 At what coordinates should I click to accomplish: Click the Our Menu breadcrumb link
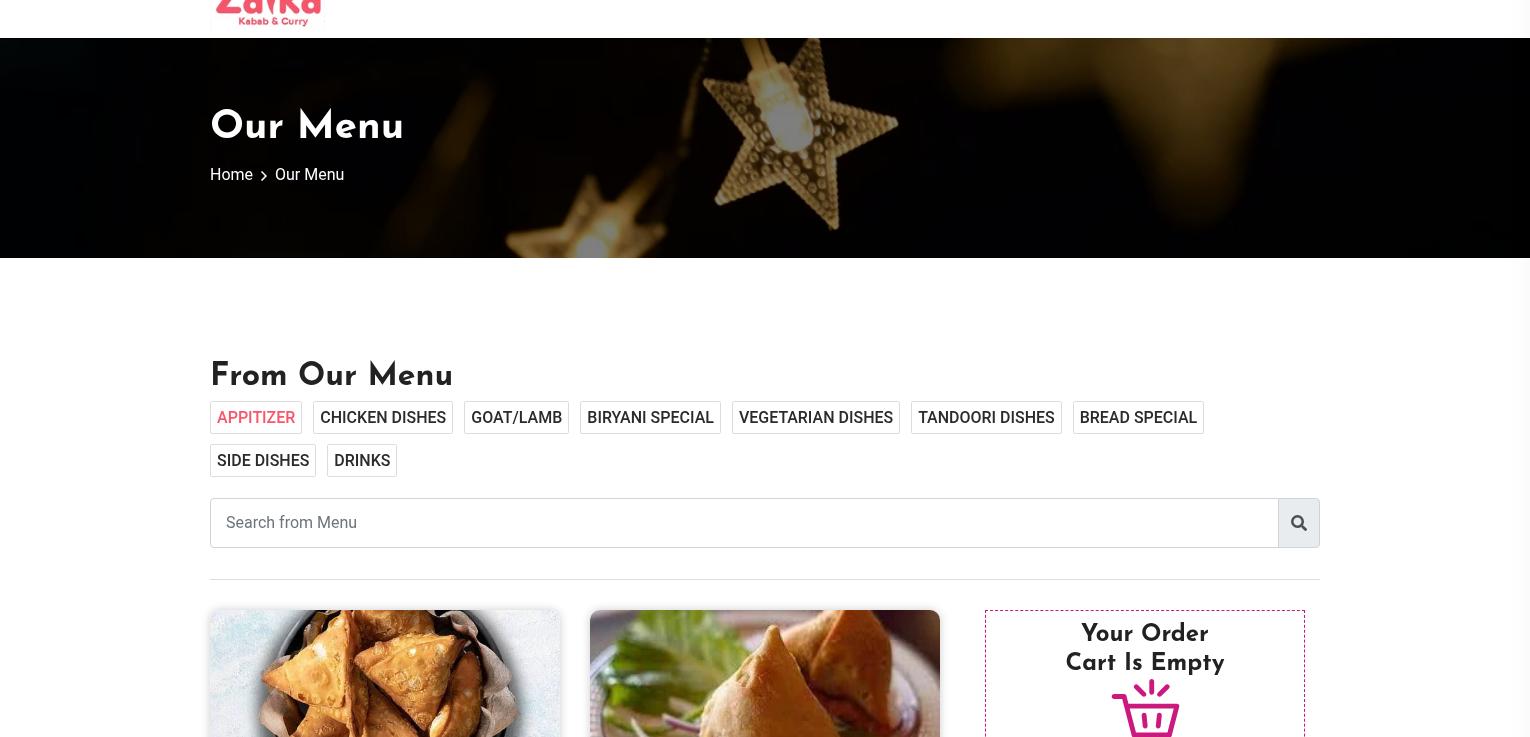tap(309, 175)
